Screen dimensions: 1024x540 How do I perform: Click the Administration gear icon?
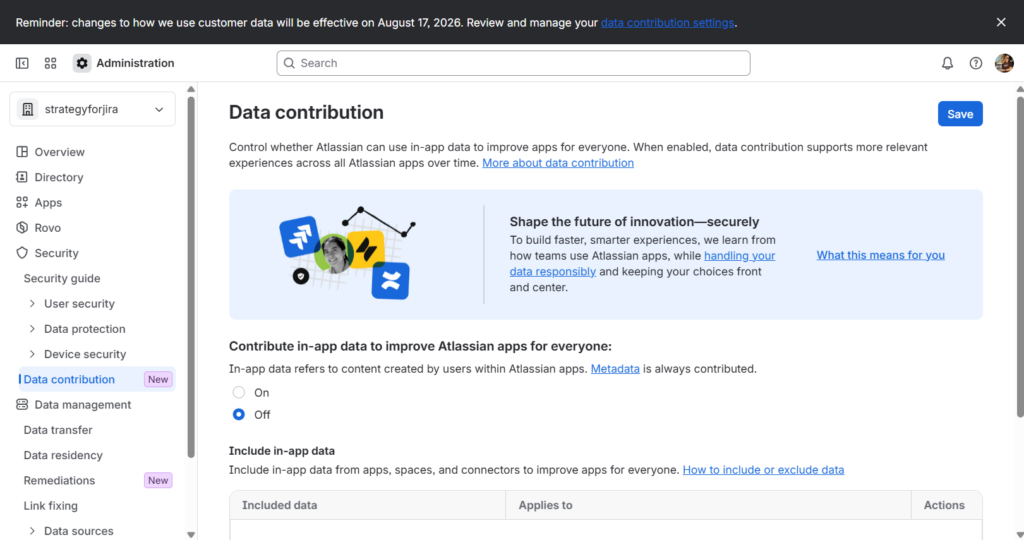(x=82, y=63)
